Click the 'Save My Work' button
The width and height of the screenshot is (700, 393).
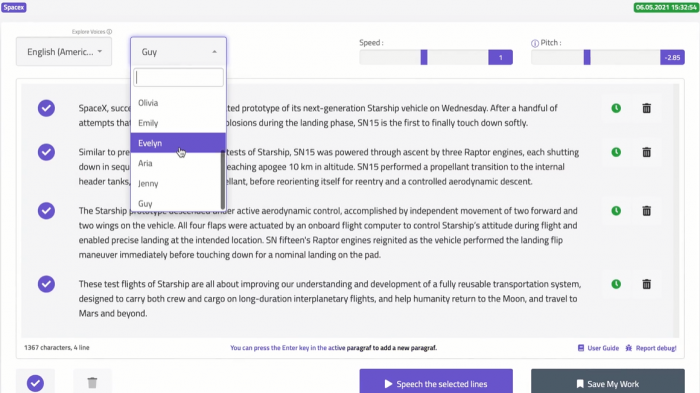click(x=608, y=383)
